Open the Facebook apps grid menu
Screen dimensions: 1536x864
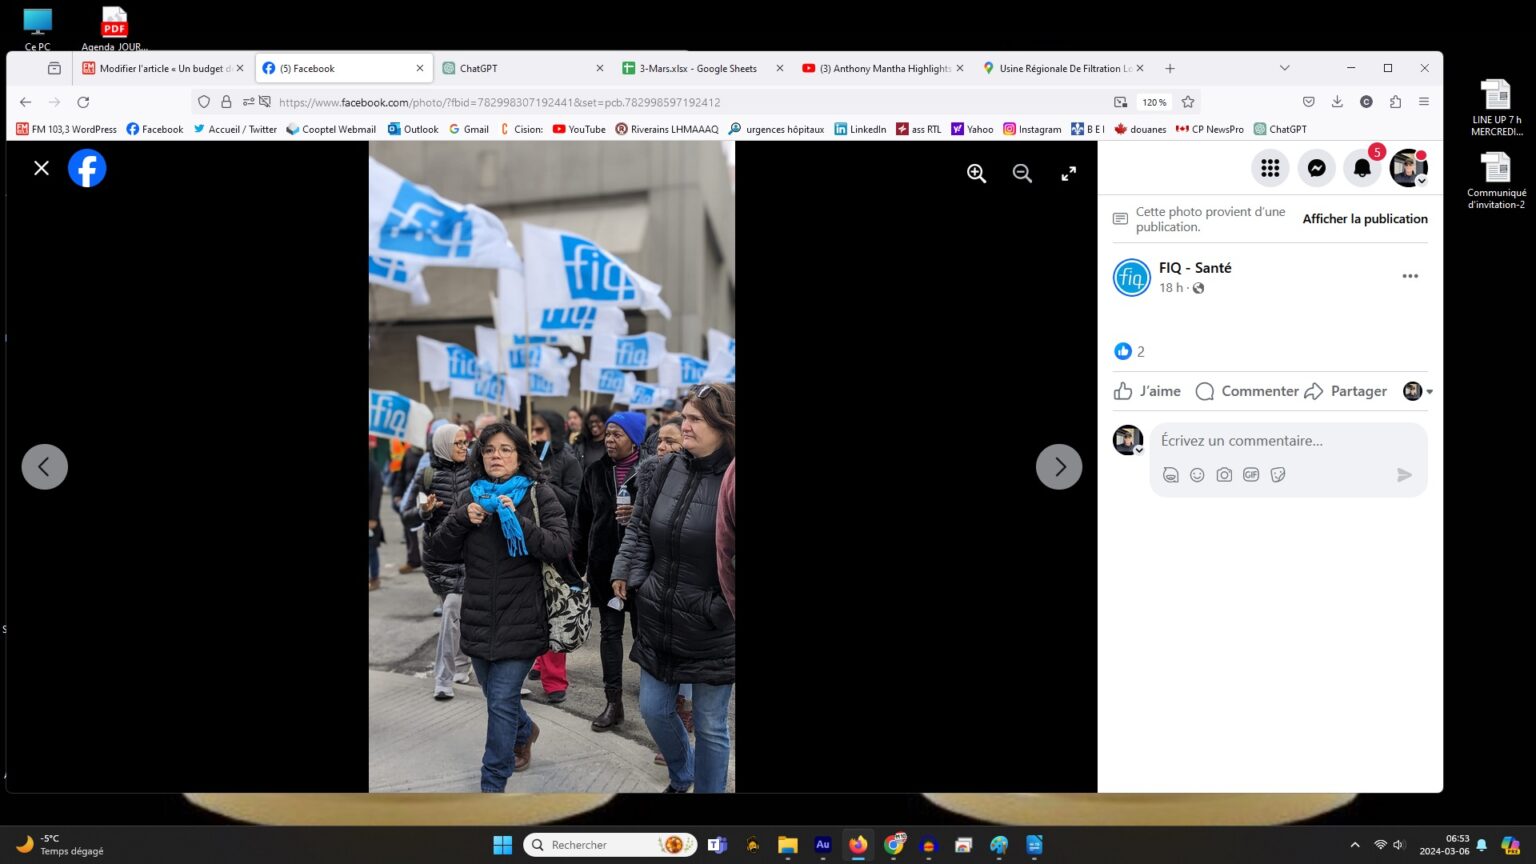pyautogui.click(x=1270, y=168)
